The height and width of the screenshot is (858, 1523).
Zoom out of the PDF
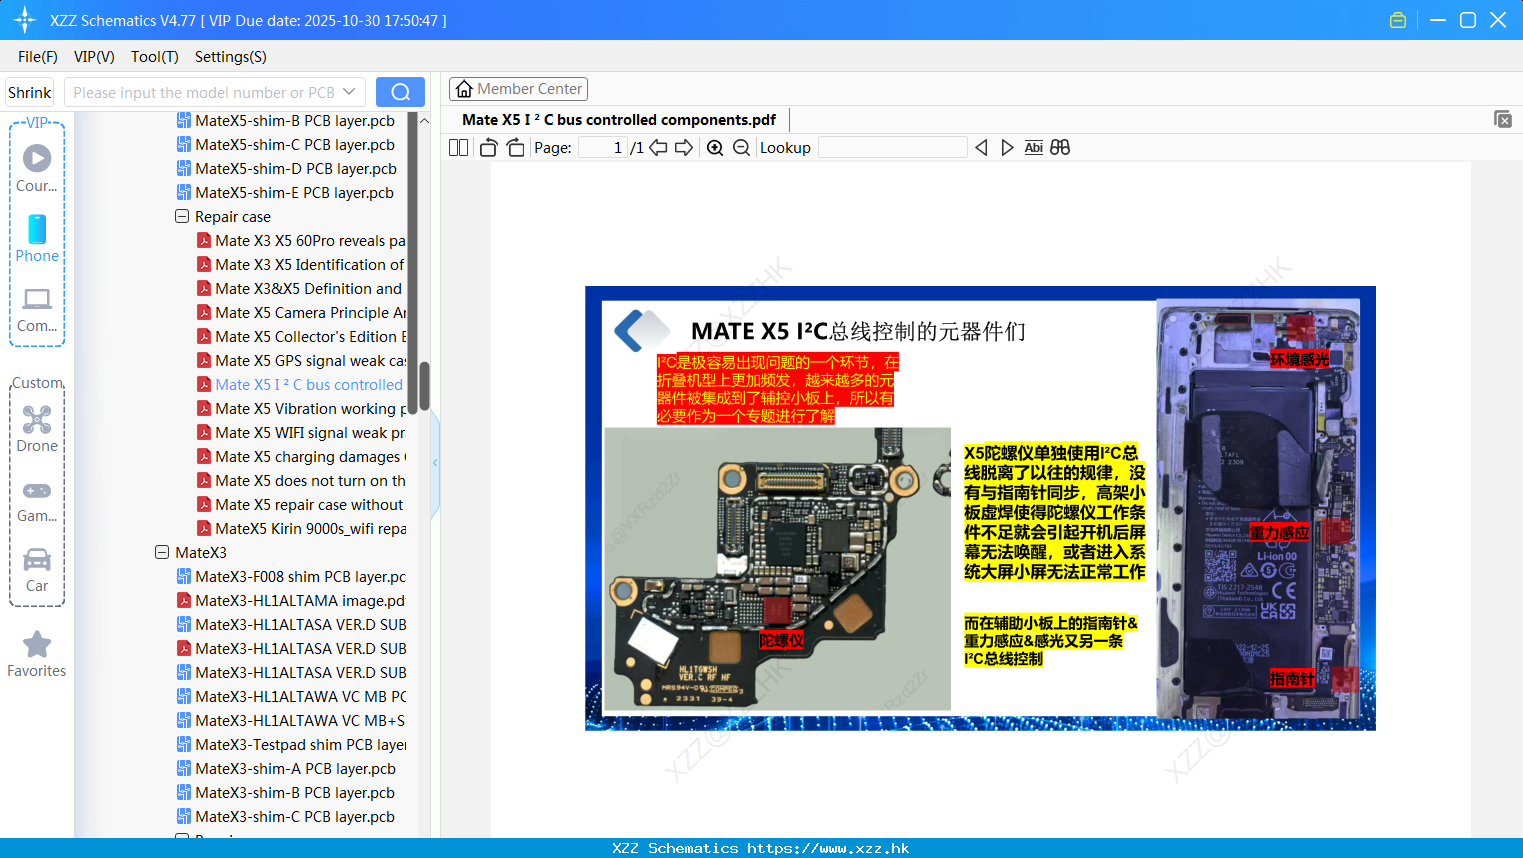741,148
